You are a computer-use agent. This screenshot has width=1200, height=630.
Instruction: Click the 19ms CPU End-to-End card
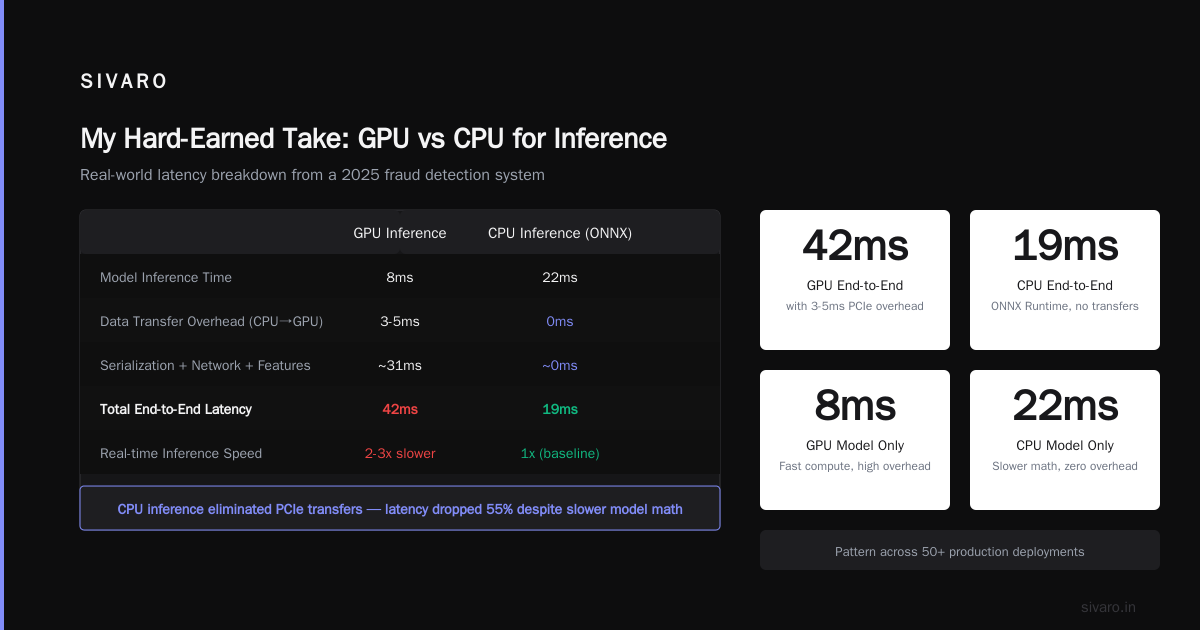coord(1065,280)
